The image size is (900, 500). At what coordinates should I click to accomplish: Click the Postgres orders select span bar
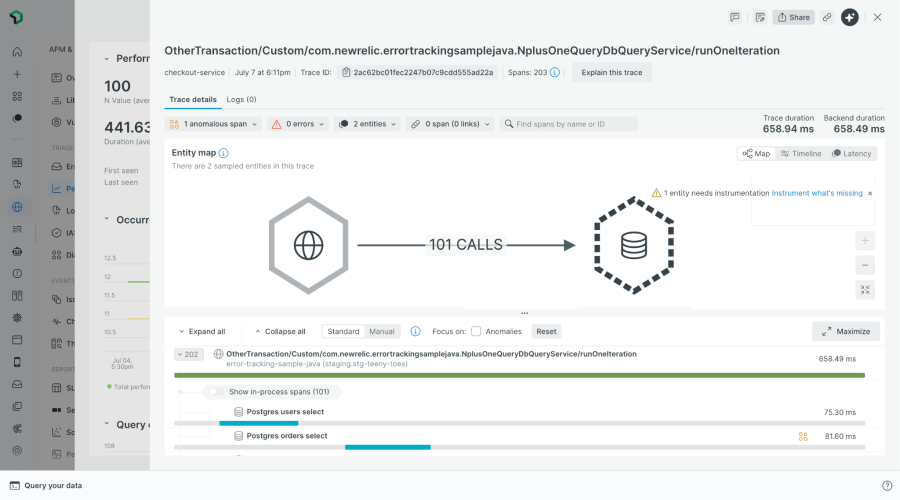[387, 447]
